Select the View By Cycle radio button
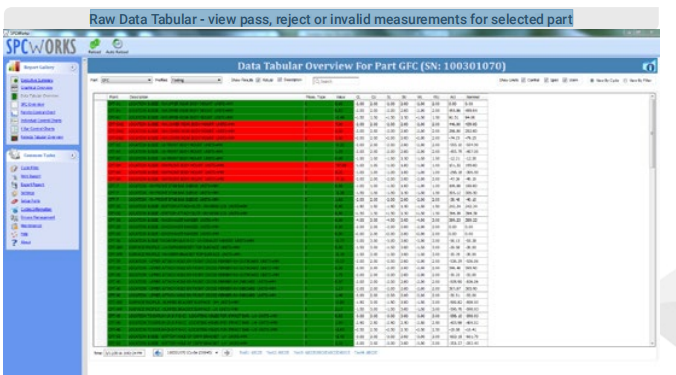Screen dimensions: 676x375 pyautogui.click(x=592, y=81)
